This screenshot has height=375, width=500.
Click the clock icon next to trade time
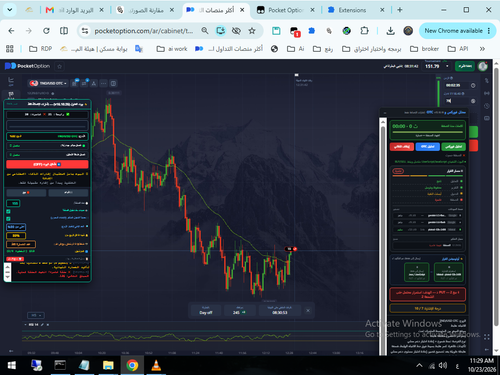(x=473, y=85)
